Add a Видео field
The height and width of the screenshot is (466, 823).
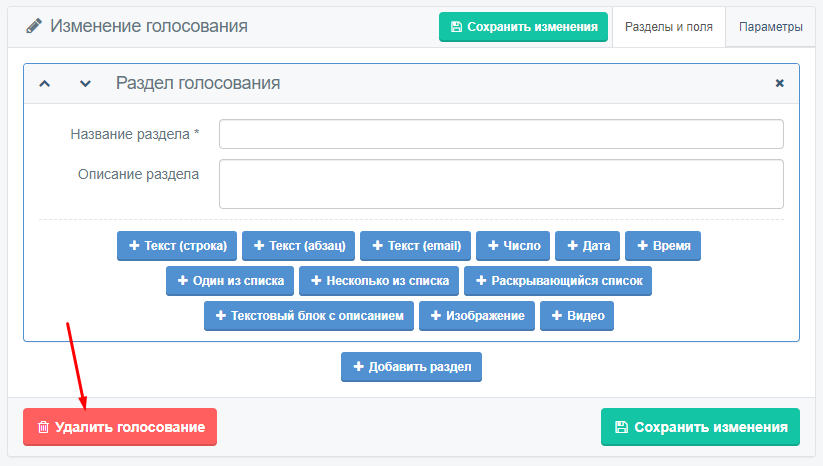pos(577,316)
